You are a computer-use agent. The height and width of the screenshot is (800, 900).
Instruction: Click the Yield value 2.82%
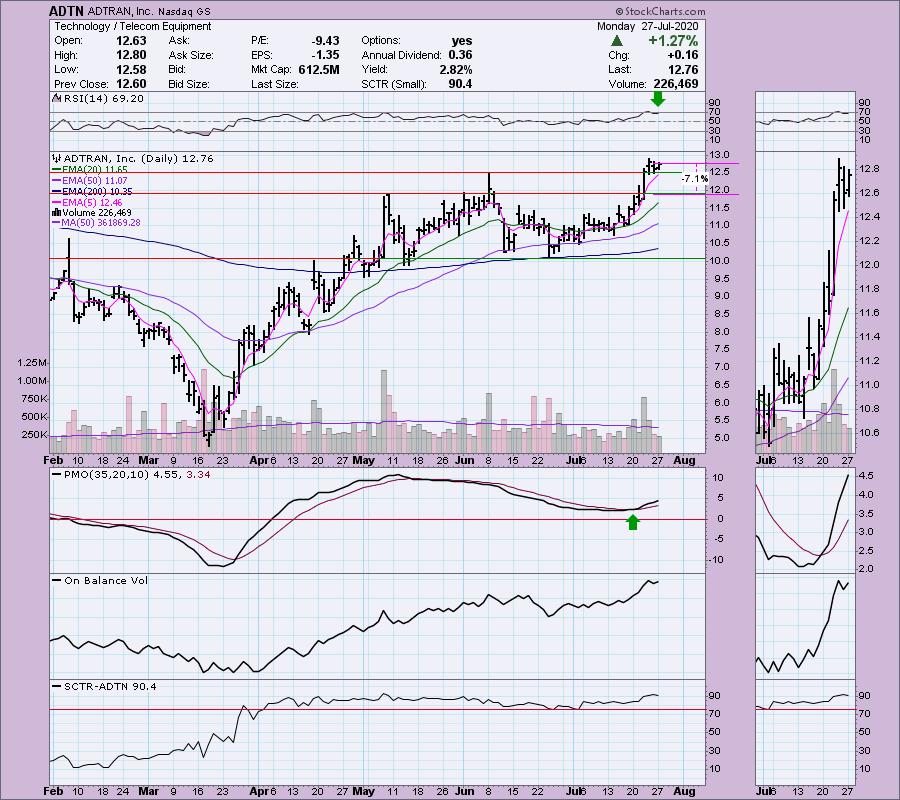point(456,69)
